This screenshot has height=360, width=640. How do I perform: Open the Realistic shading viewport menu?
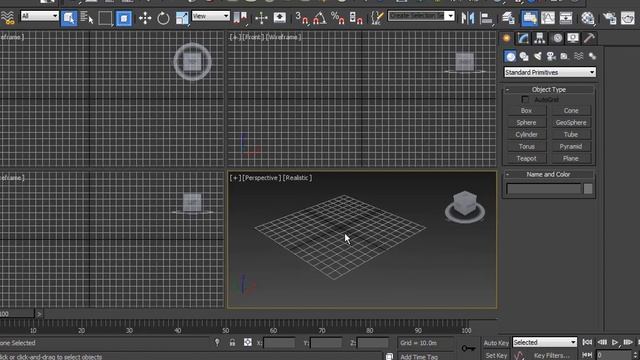(298, 178)
